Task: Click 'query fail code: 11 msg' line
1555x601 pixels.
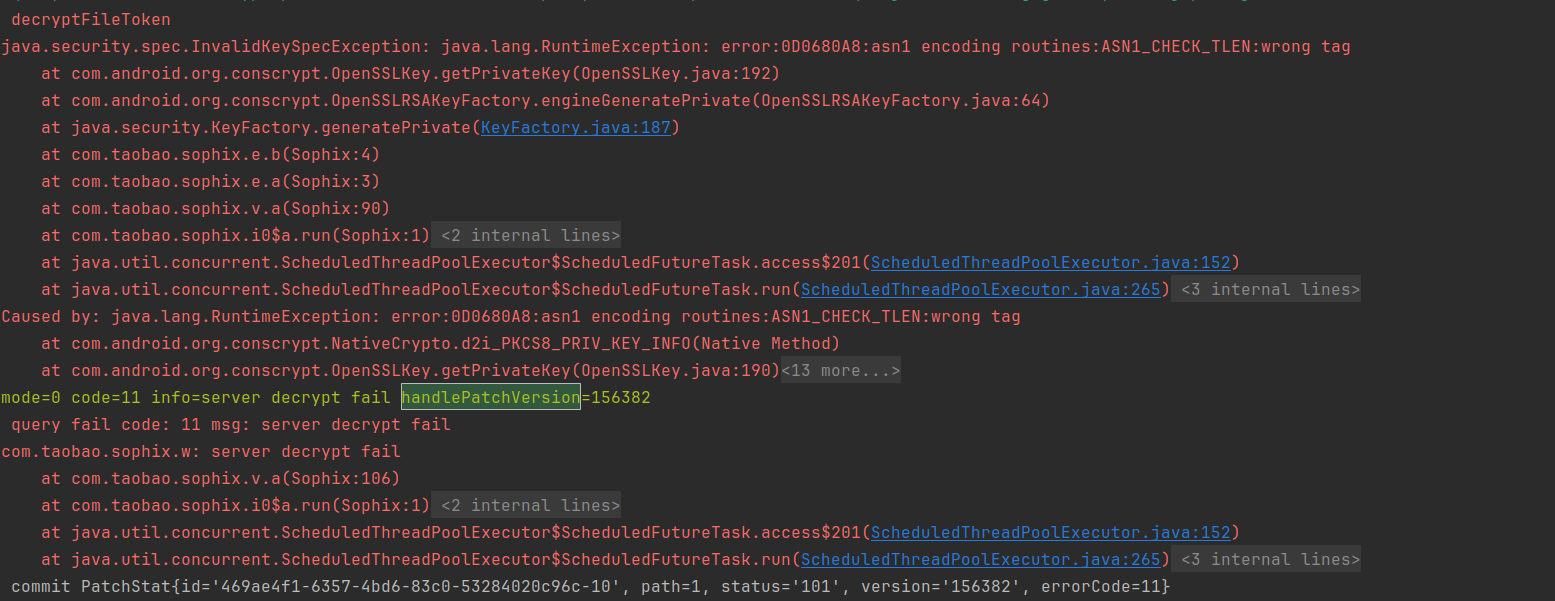Action: click(231, 424)
